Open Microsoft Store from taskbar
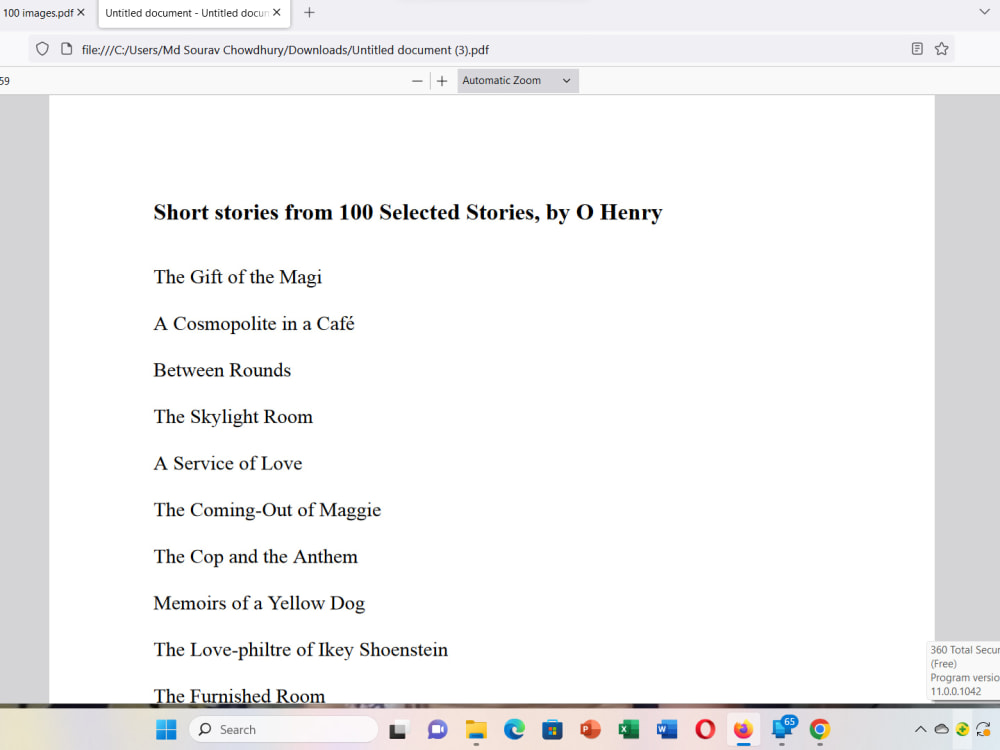The image size is (1000, 750). (x=552, y=729)
